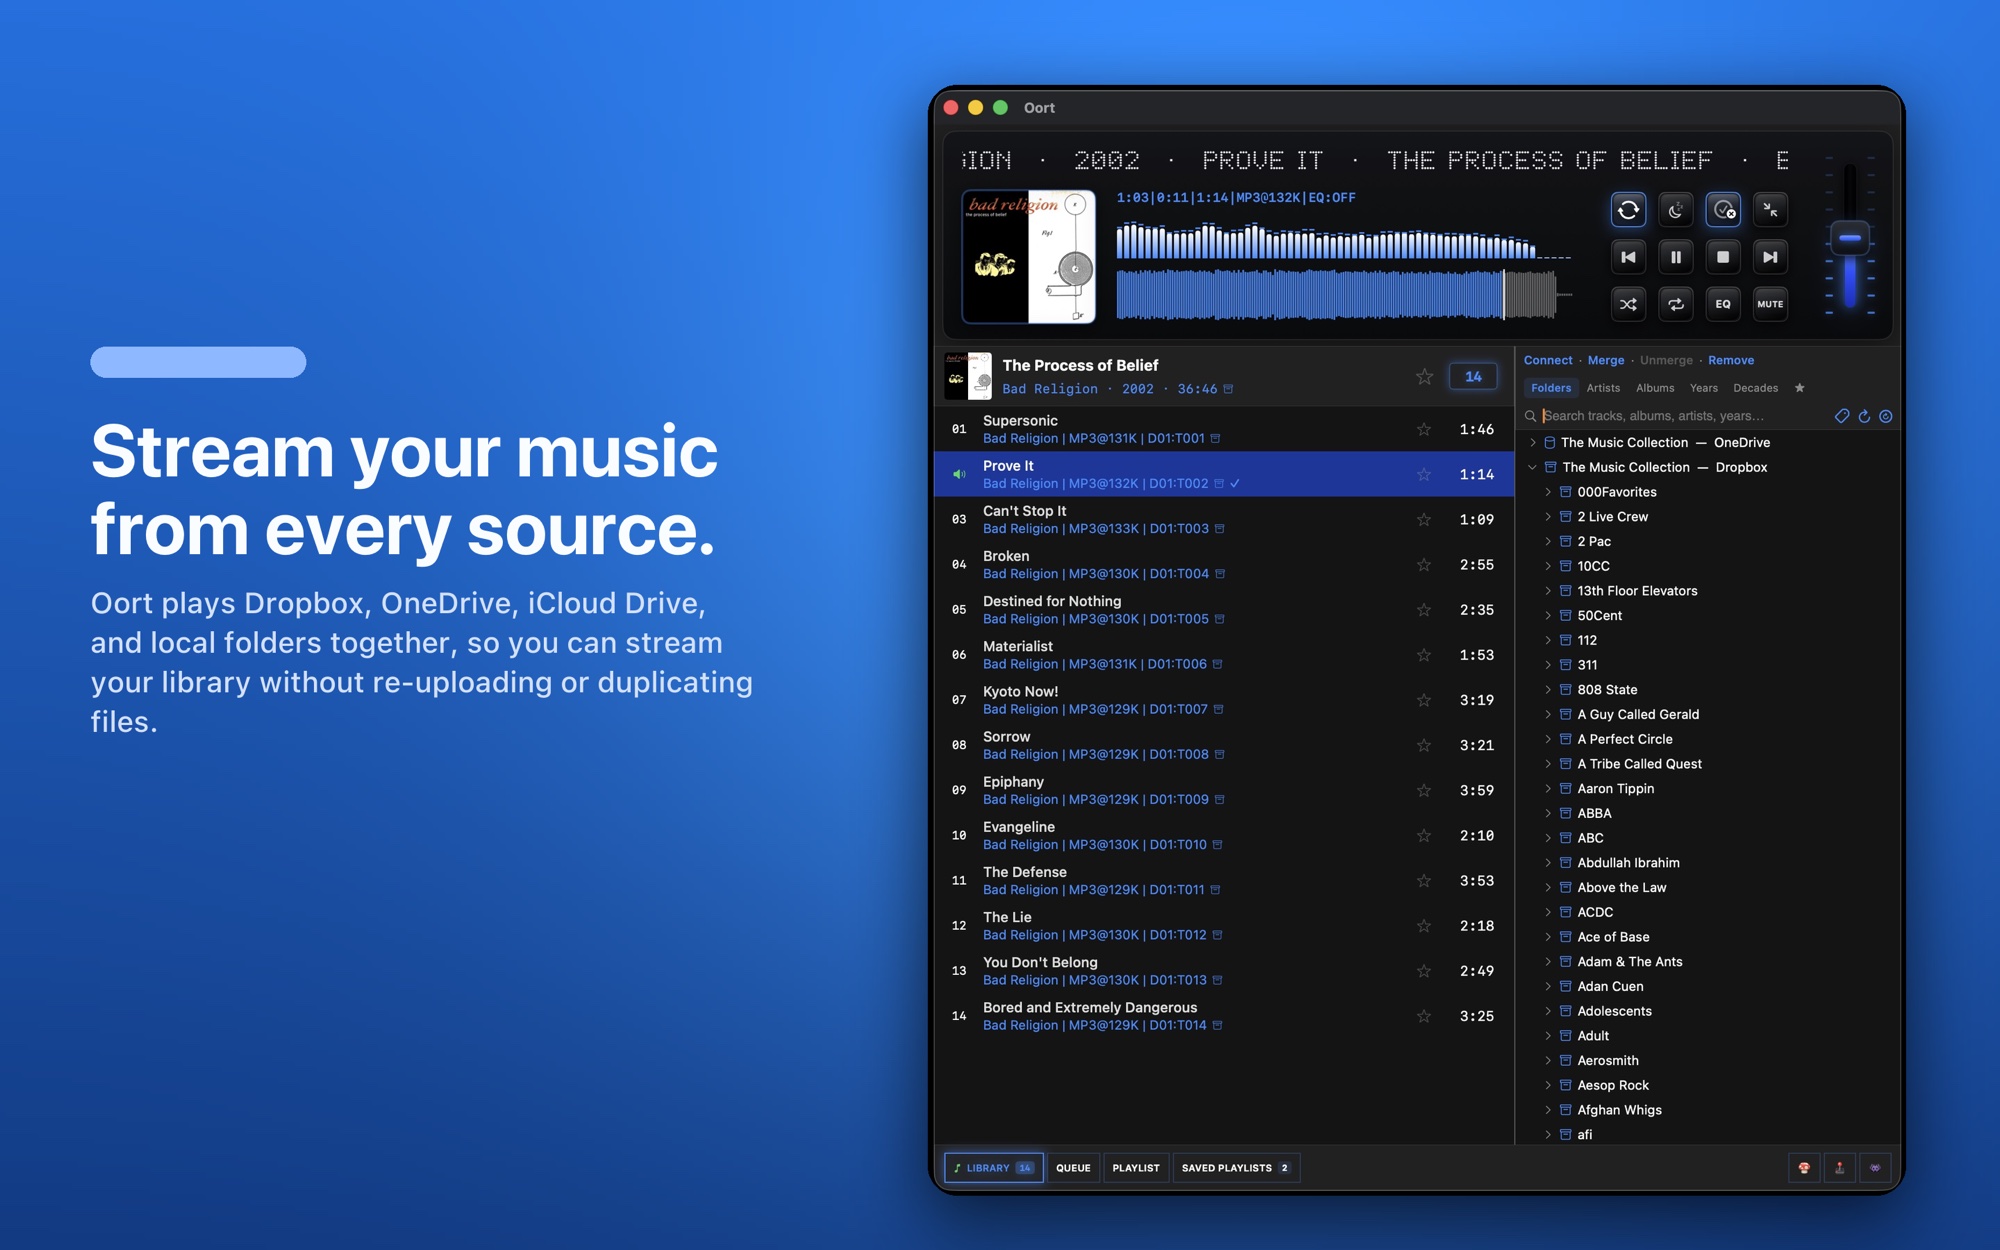
Task: Click the folder icon next to 808 State
Action: 1566,690
